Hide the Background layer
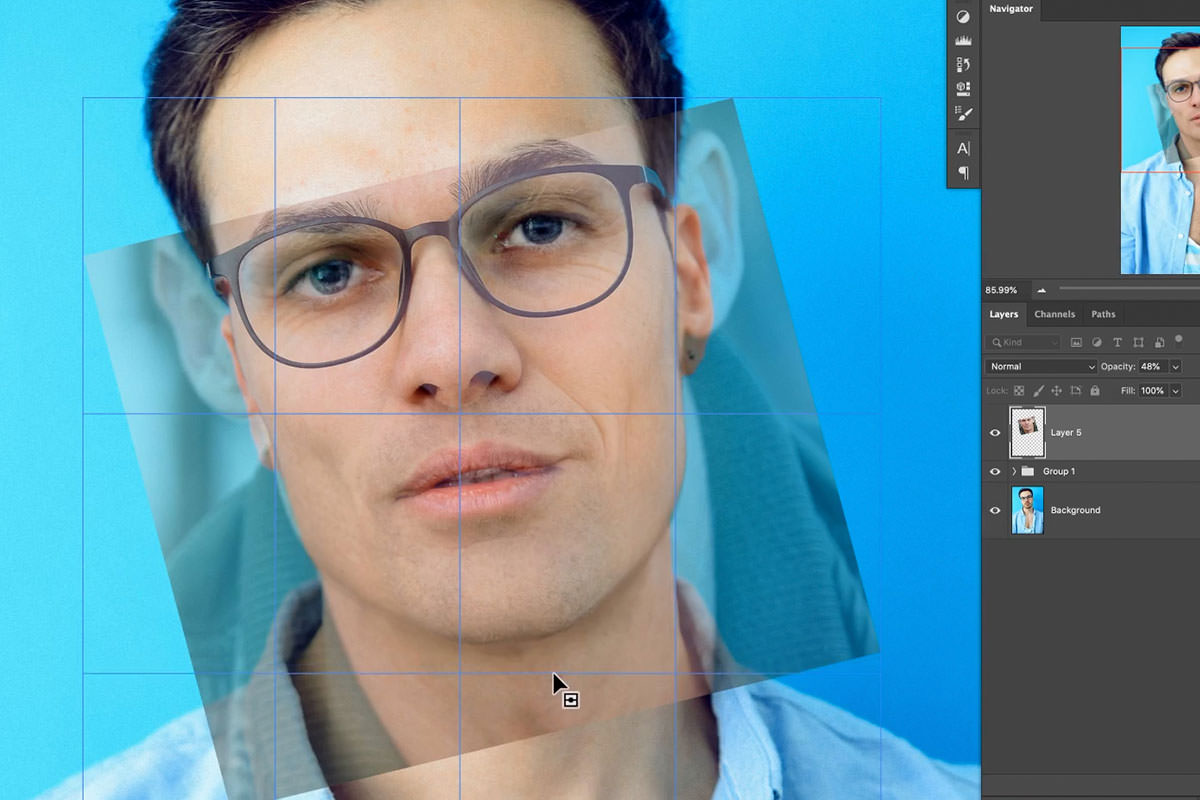The width and height of the screenshot is (1200, 800). pos(995,510)
